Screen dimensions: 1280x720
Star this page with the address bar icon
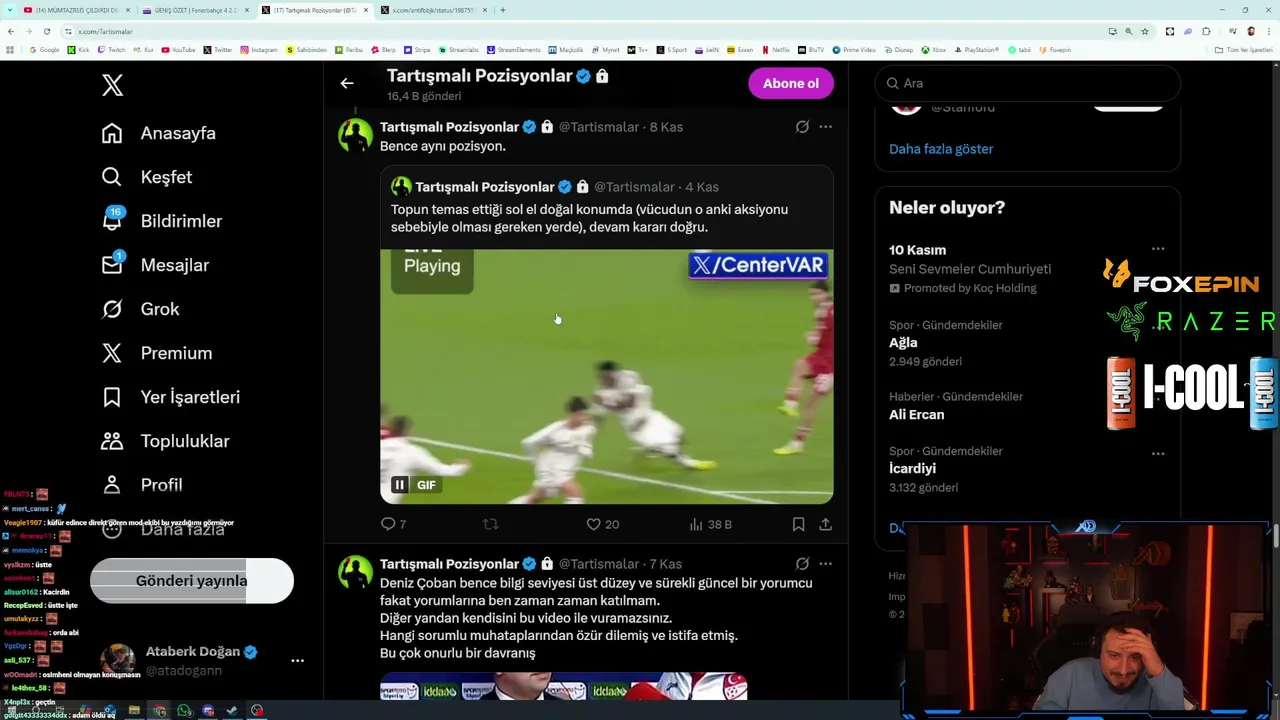point(1145,31)
